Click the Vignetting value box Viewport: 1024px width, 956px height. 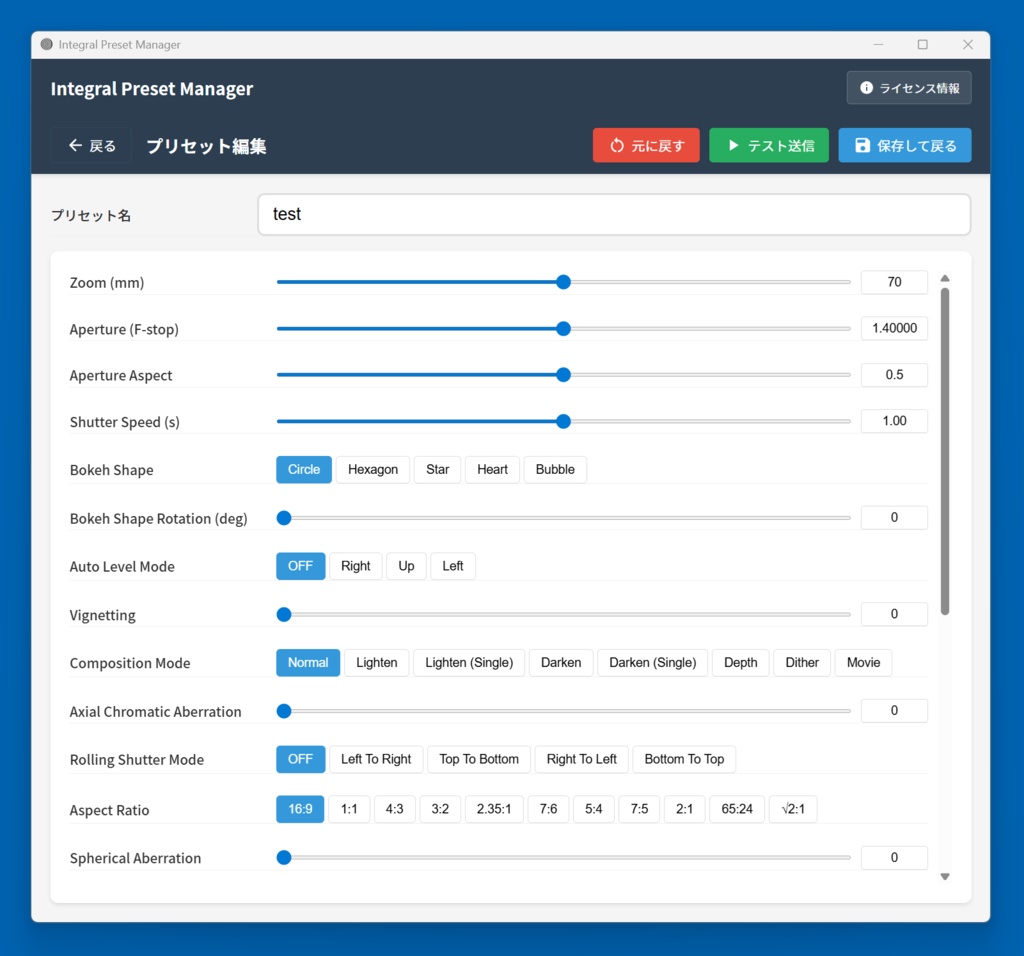pos(894,614)
